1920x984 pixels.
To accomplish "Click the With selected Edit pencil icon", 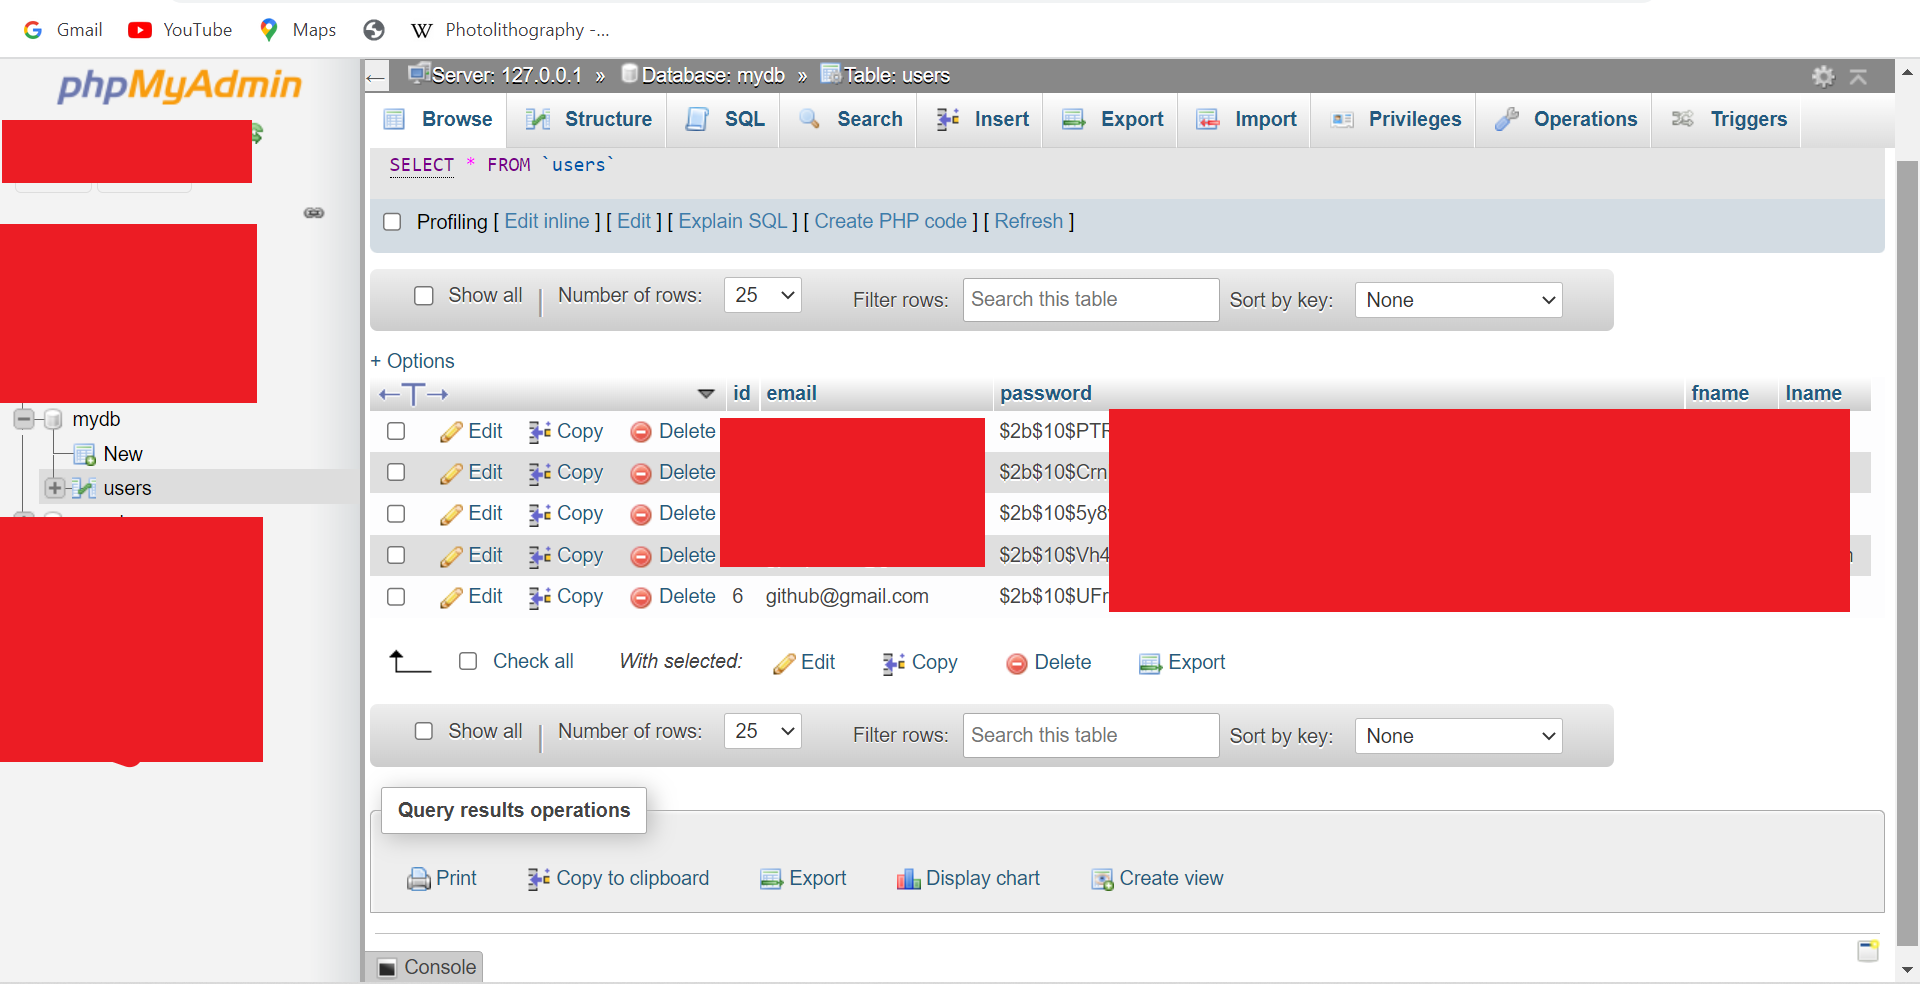I will [x=784, y=663].
